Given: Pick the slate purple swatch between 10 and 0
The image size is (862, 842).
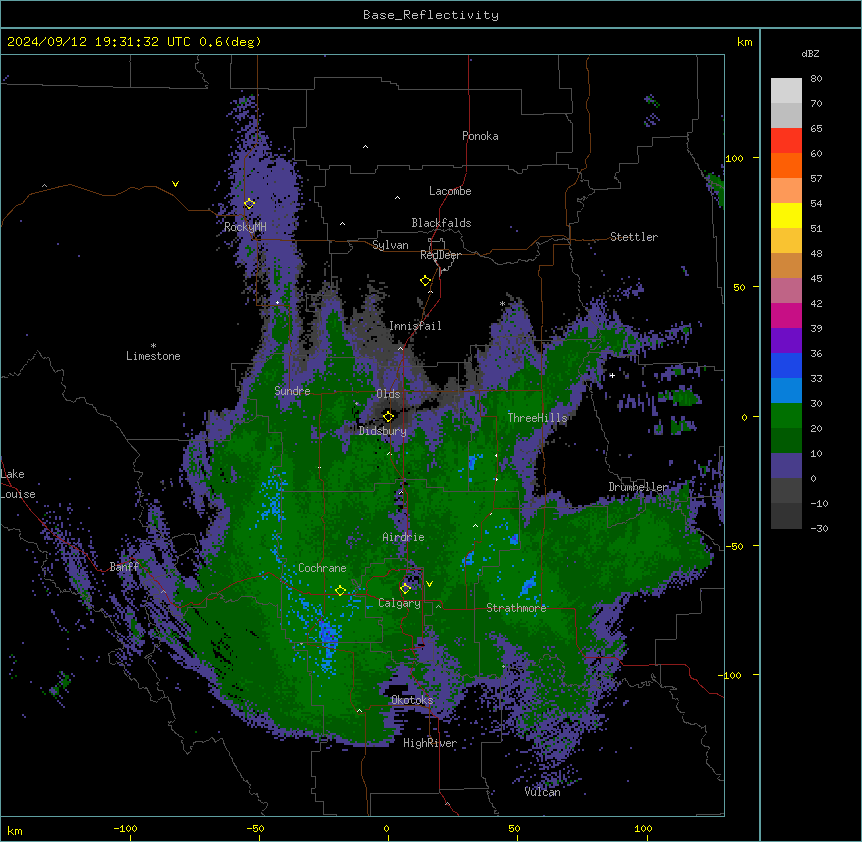Looking at the screenshot, I should coord(786,466).
